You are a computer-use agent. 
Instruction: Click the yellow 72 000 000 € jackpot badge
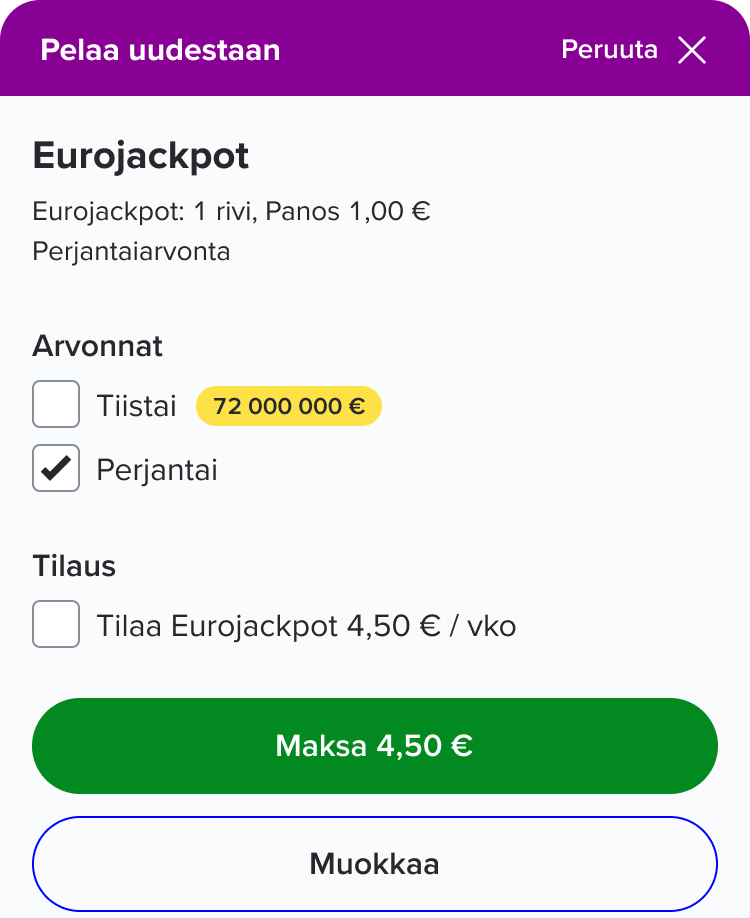[289, 407]
